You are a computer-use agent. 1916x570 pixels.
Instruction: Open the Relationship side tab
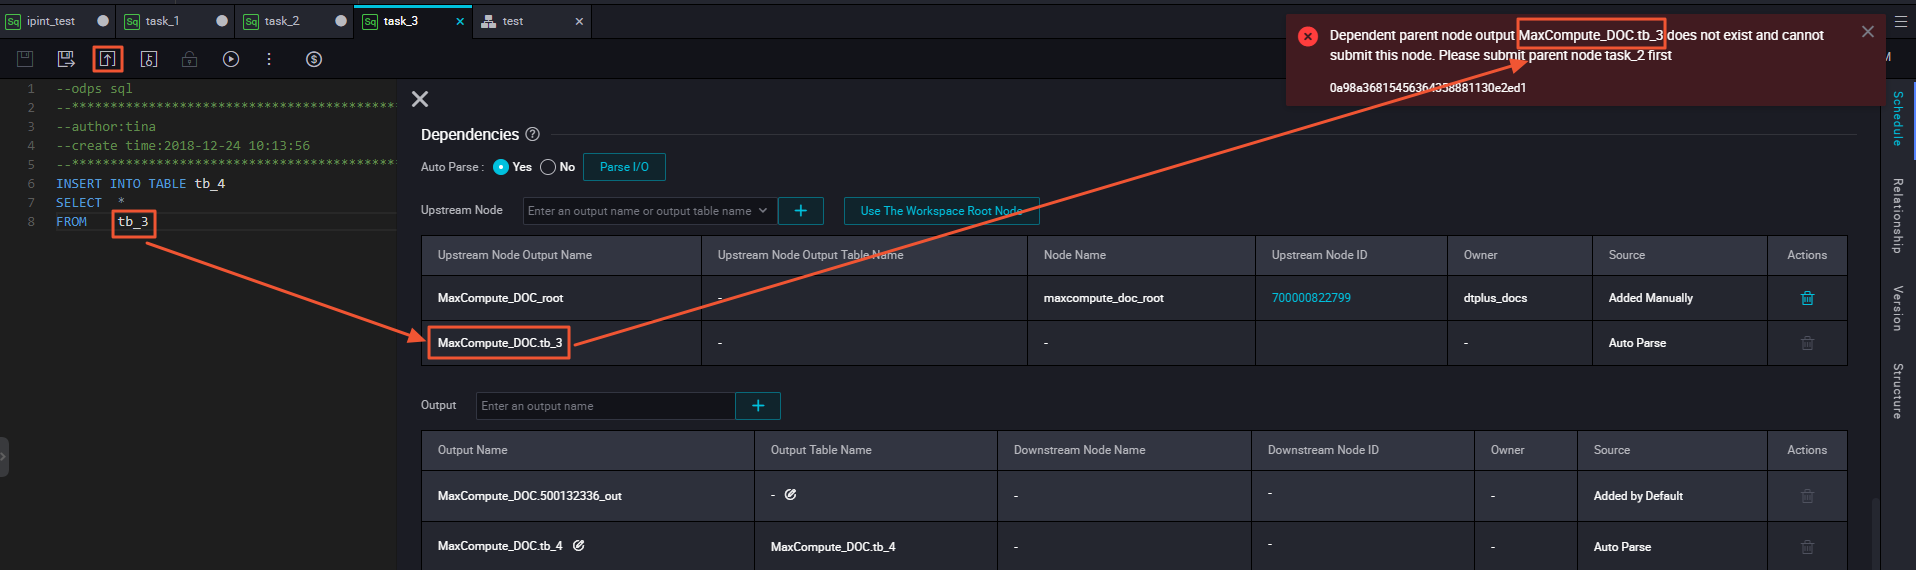tap(1897, 215)
